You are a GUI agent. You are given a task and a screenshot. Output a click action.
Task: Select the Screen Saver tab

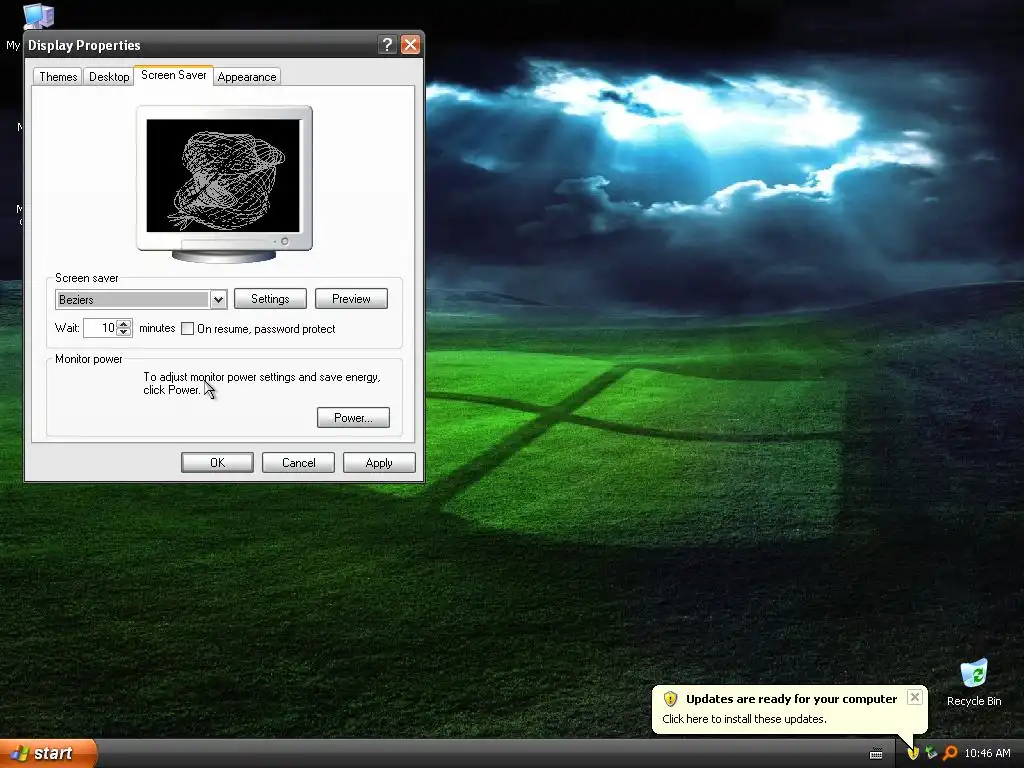coord(174,75)
